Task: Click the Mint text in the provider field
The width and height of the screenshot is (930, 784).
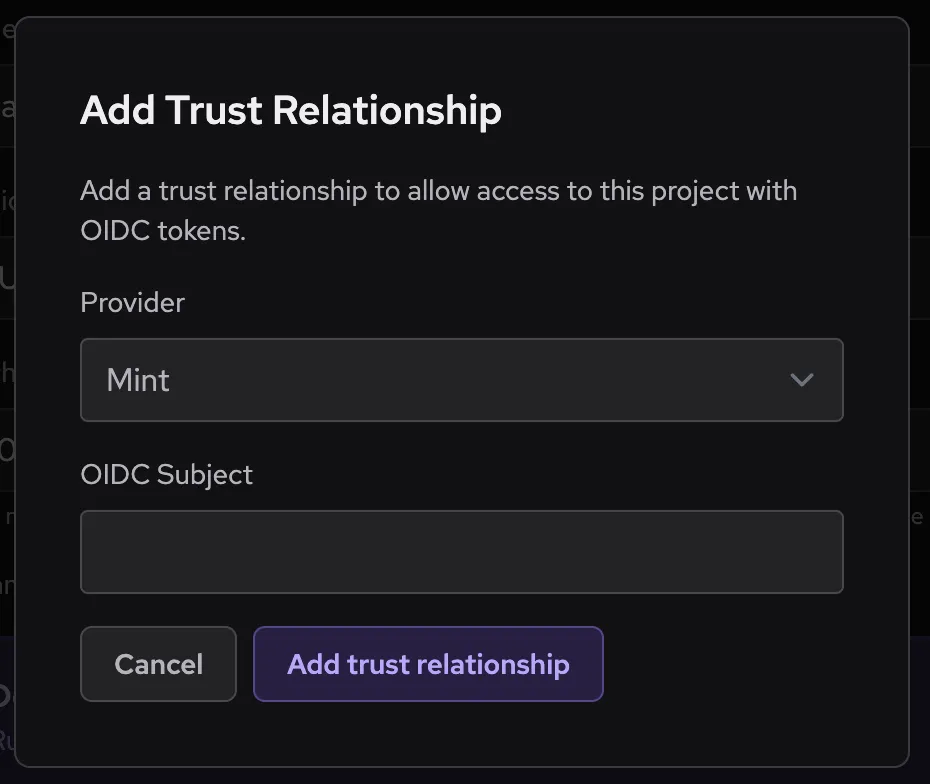Action: click(139, 380)
